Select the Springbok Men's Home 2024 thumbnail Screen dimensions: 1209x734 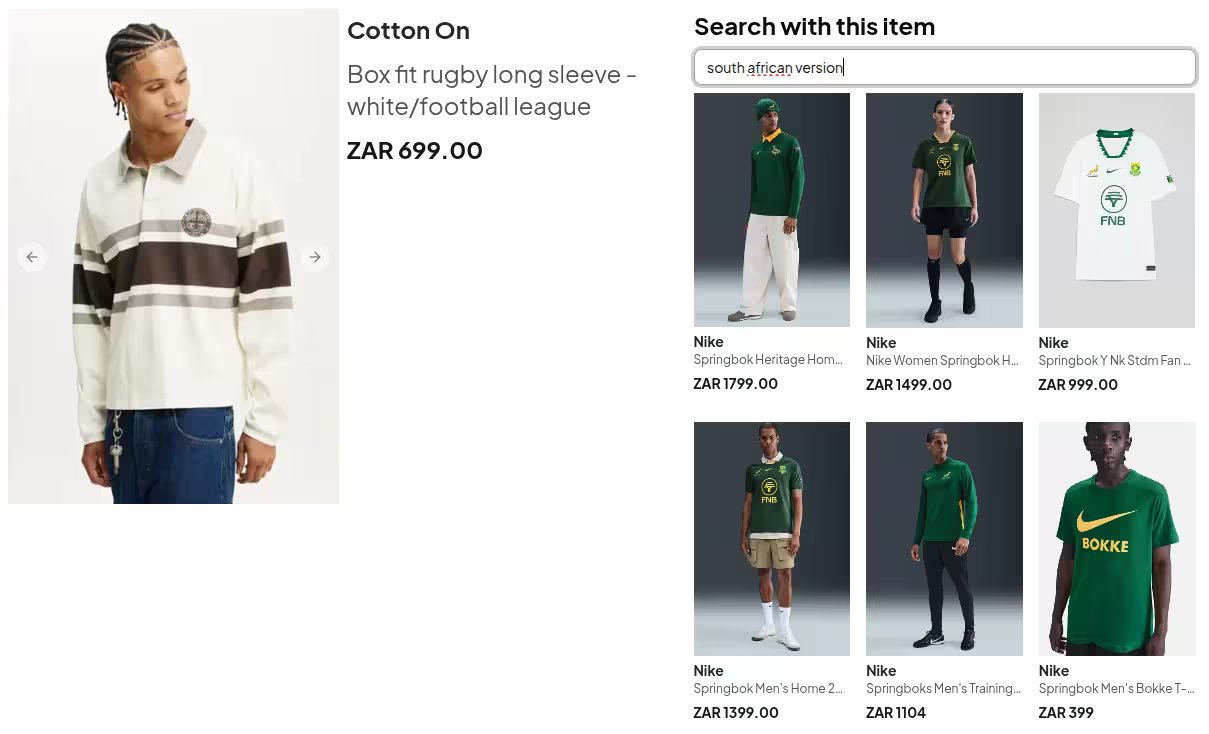coord(771,538)
